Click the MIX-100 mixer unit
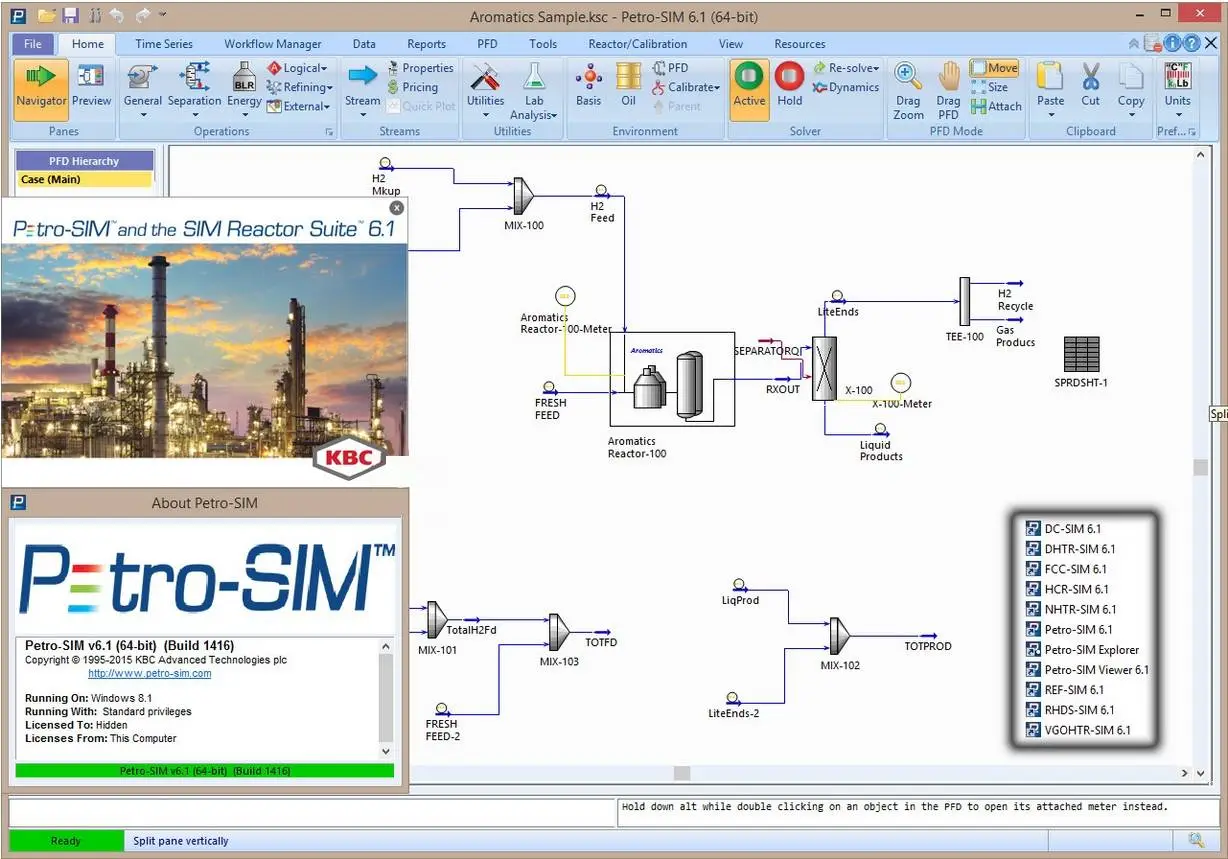 click(523, 196)
